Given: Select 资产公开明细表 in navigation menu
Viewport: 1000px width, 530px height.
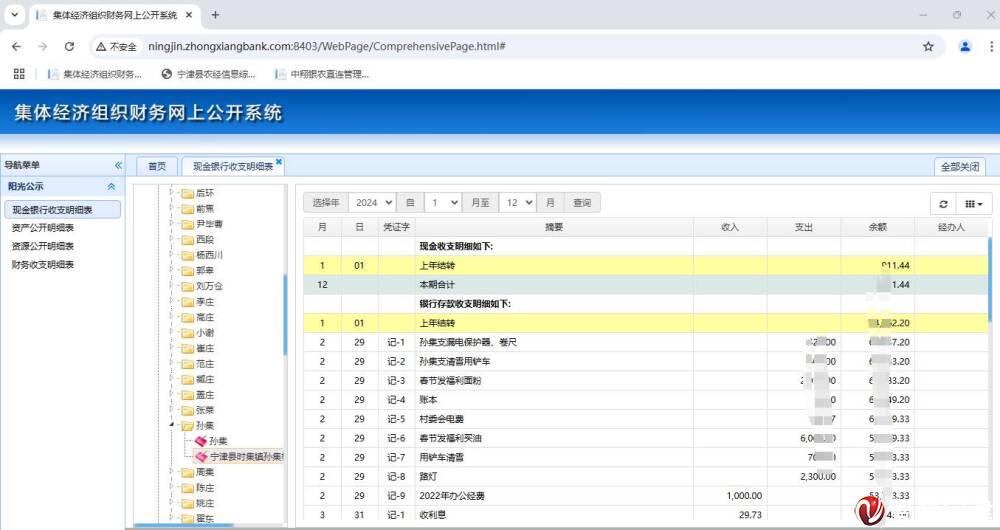Looking at the screenshot, I should pos(43,228).
